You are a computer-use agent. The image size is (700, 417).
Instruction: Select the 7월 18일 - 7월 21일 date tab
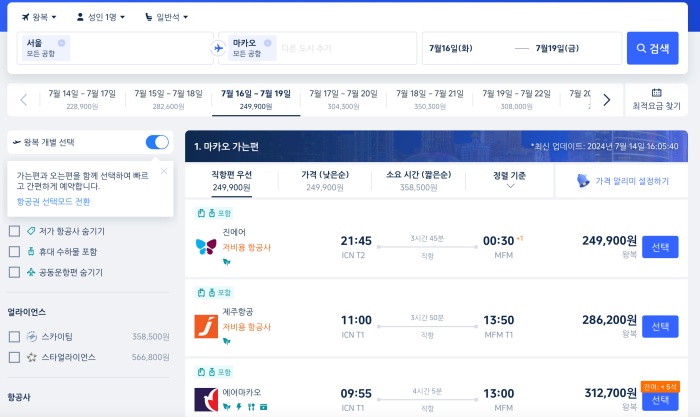(x=430, y=100)
